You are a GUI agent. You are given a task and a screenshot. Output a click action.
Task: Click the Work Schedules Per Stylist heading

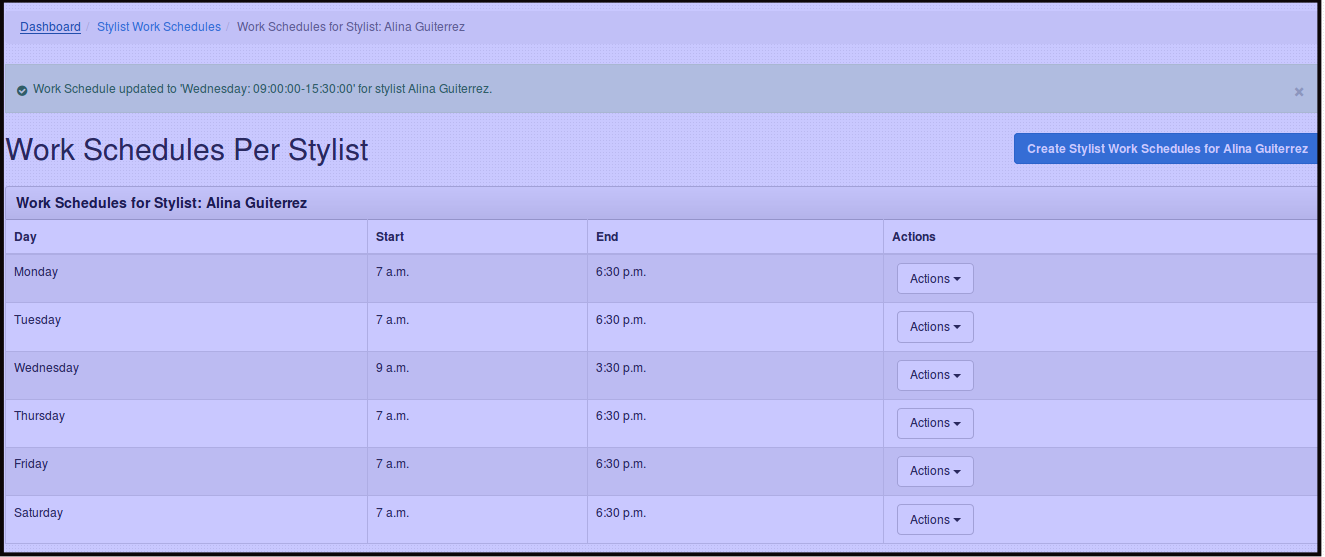tap(187, 150)
